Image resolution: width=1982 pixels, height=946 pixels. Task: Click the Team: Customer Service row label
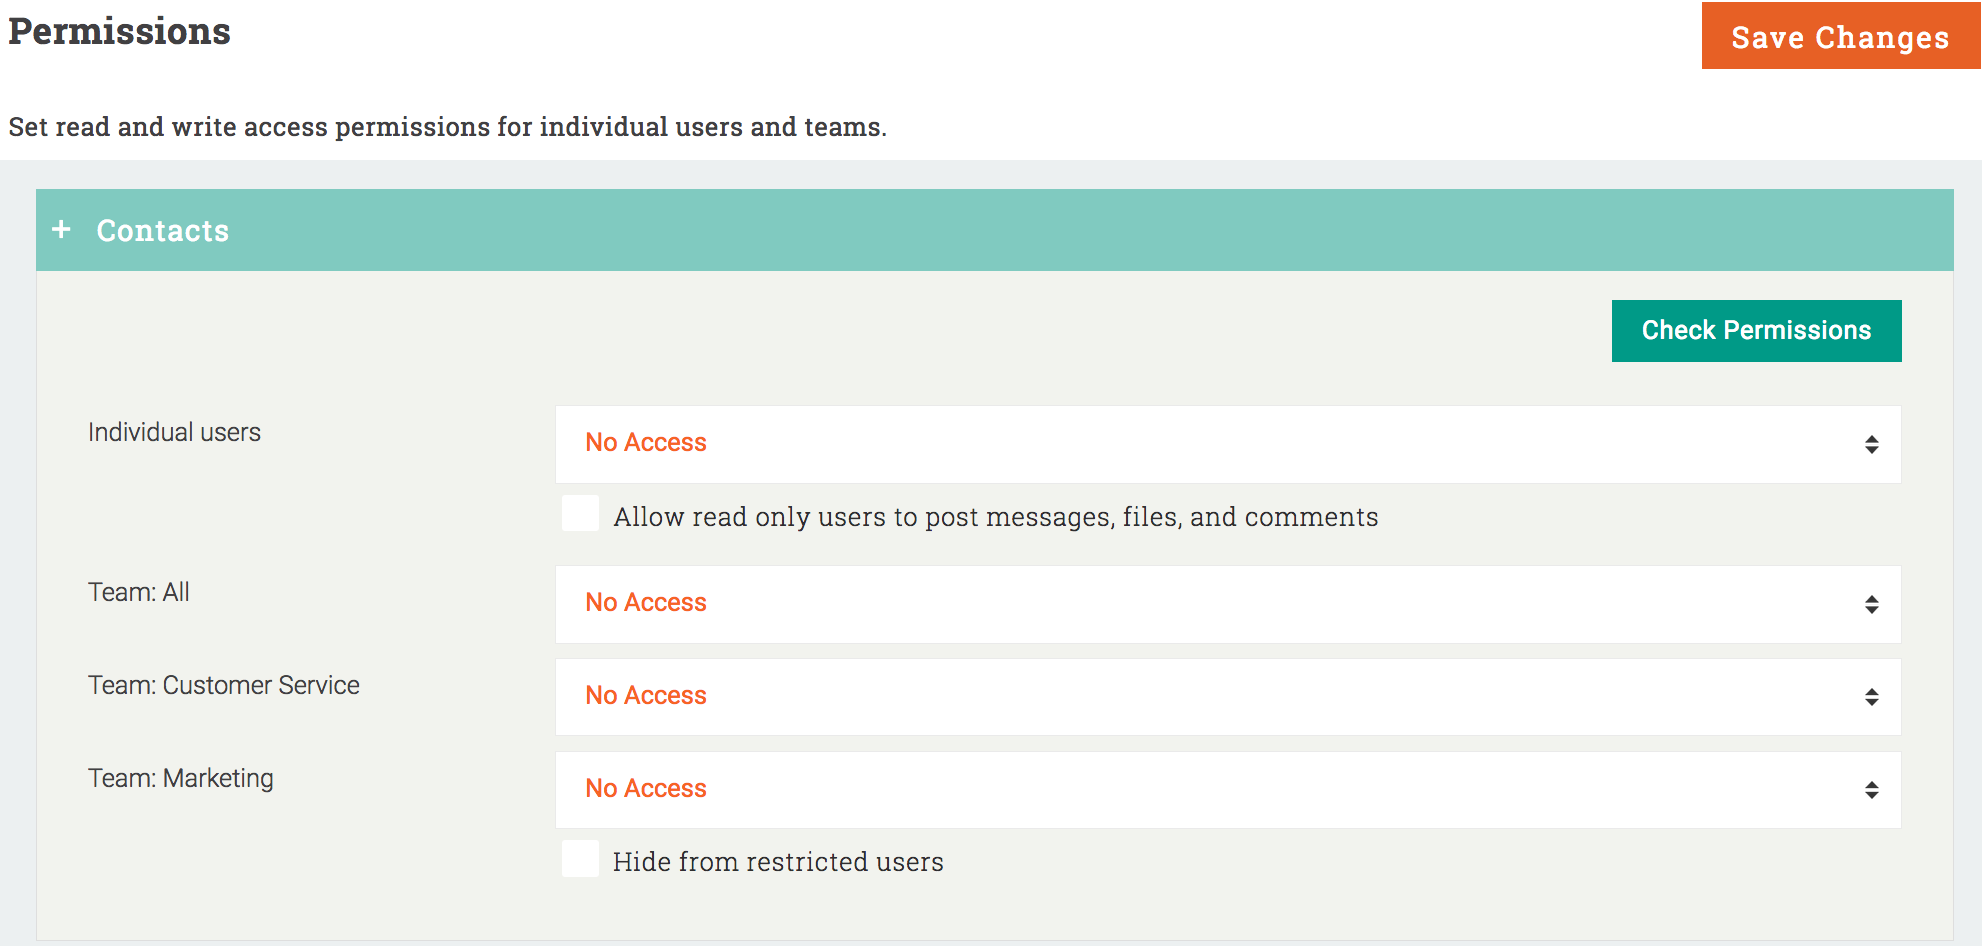(224, 685)
